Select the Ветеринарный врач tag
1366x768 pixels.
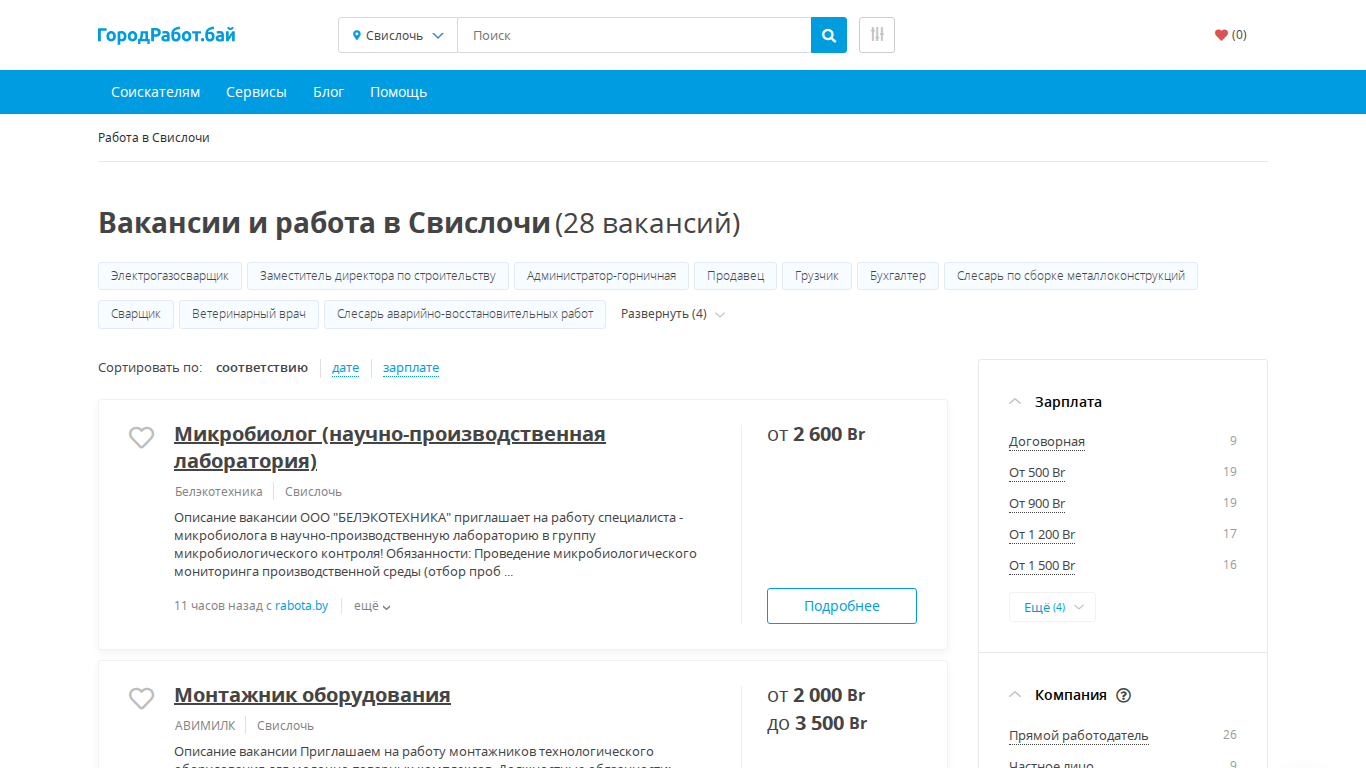click(249, 314)
